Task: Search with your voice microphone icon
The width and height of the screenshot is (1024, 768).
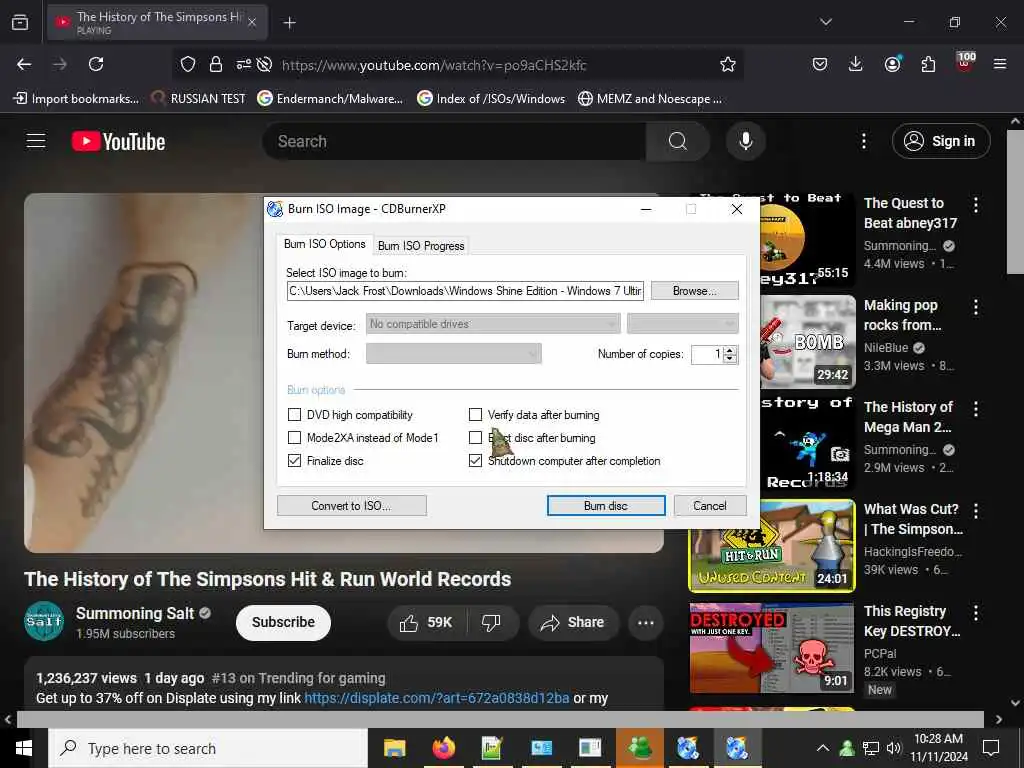Action: pyautogui.click(x=745, y=141)
